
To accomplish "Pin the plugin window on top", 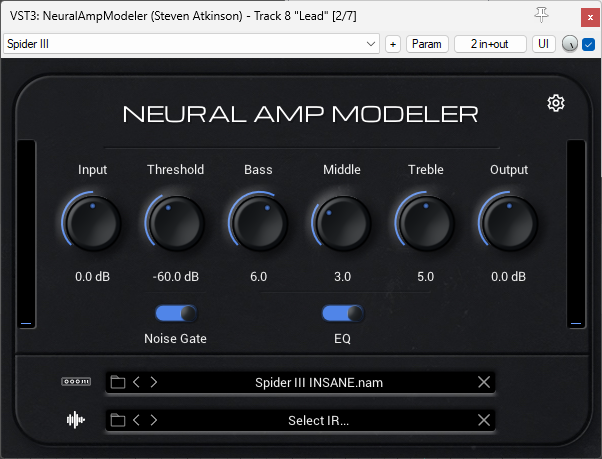I will tap(541, 16).
